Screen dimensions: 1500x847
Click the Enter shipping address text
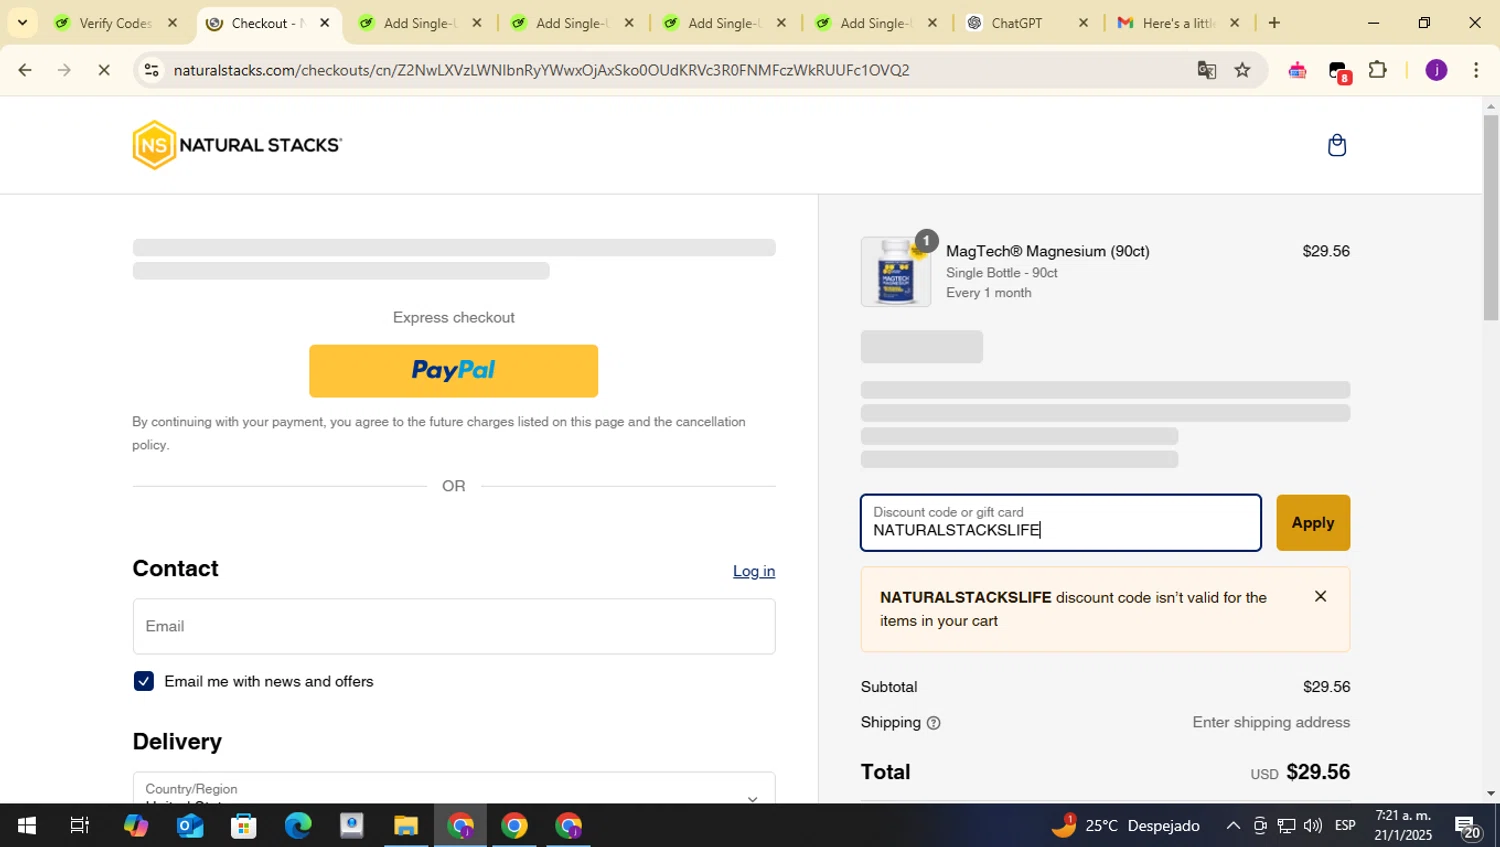[1271, 722]
